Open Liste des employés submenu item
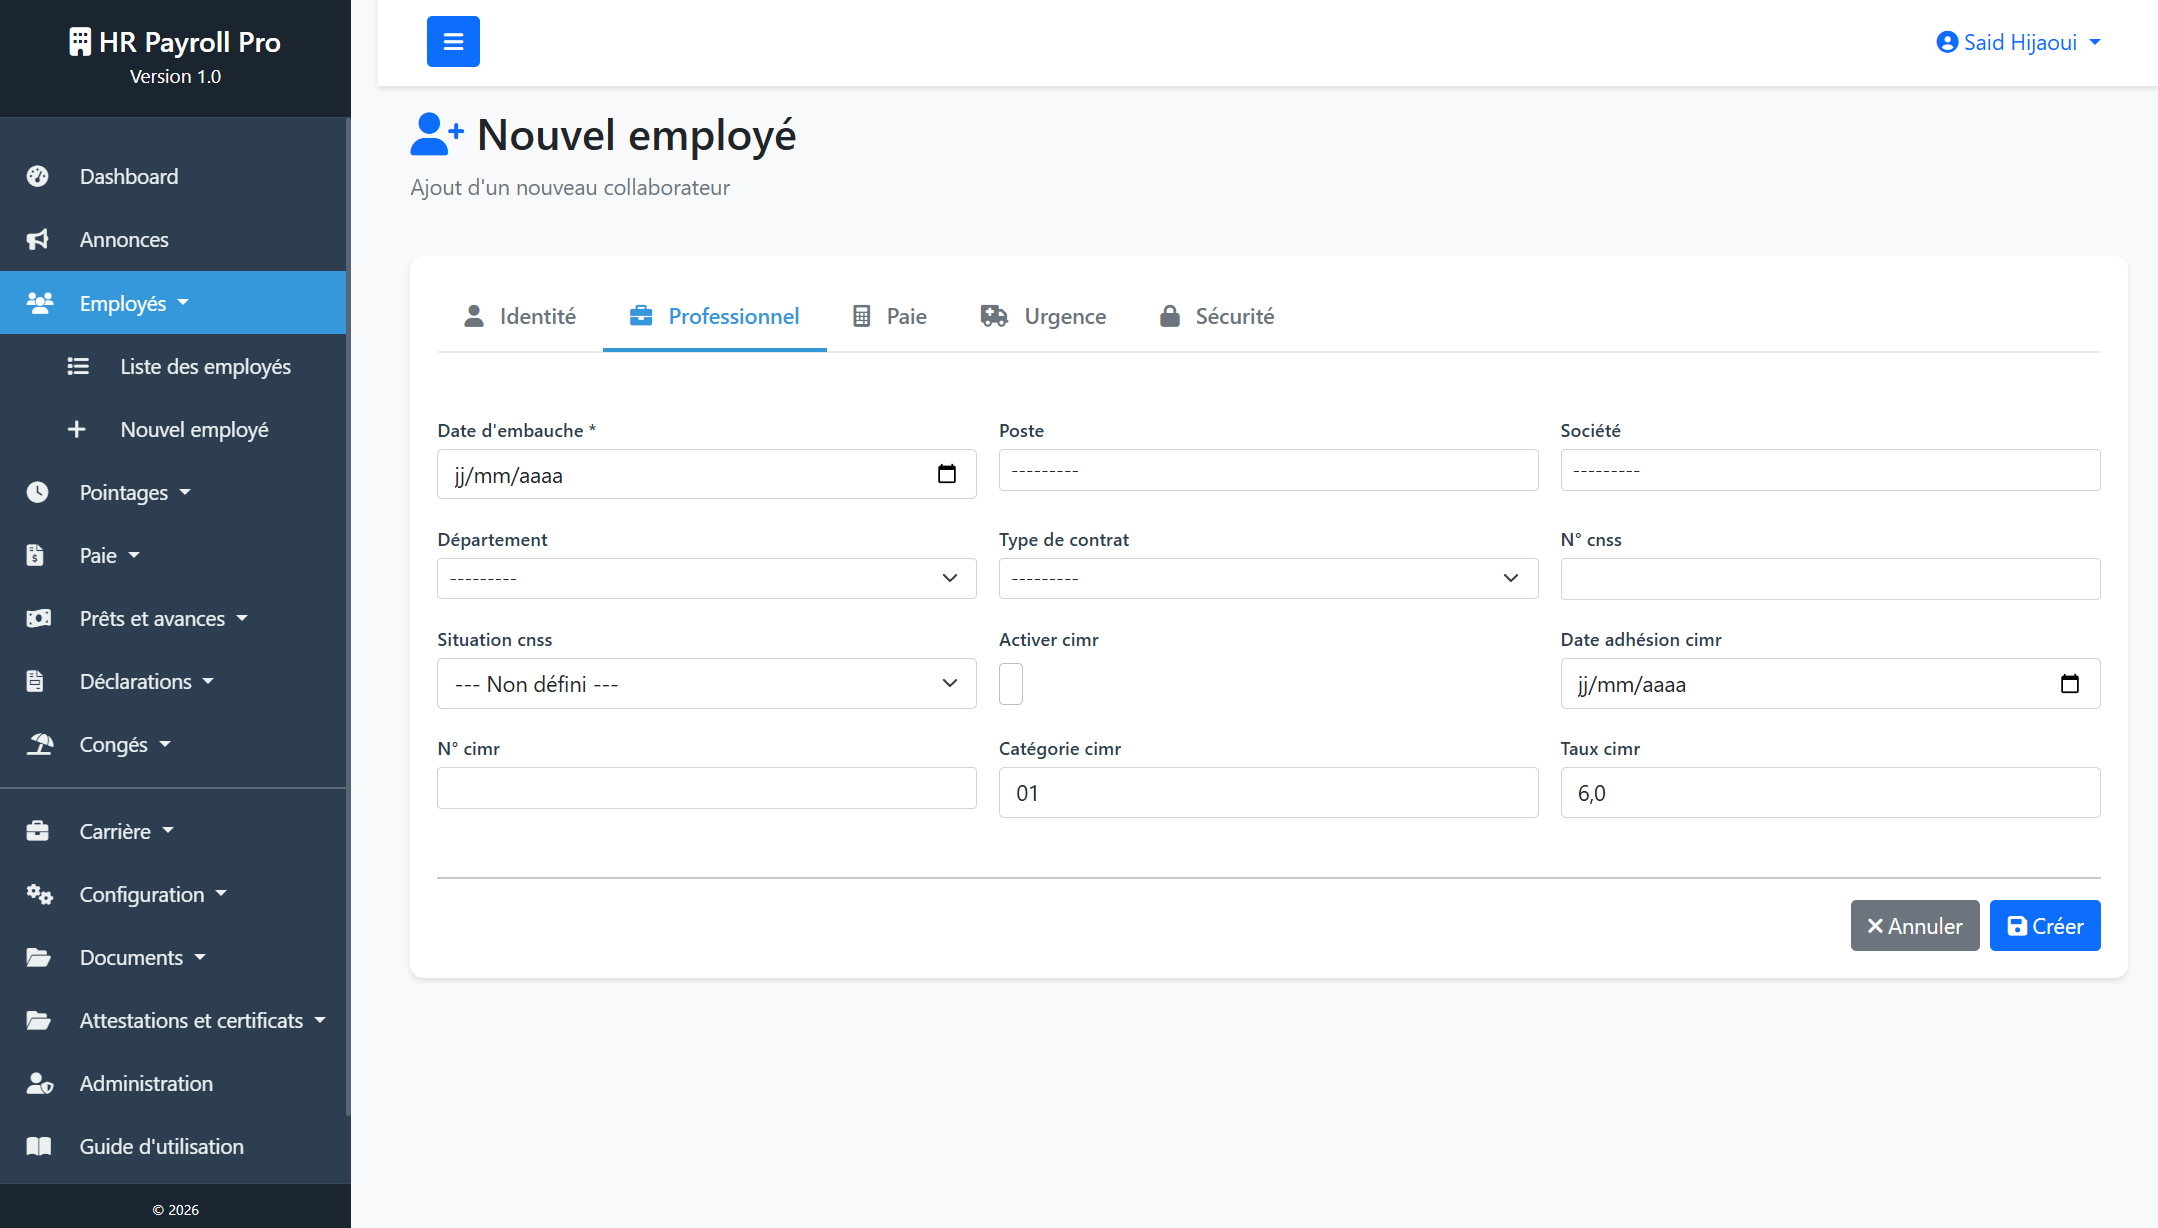The image size is (2158, 1228). (173, 367)
